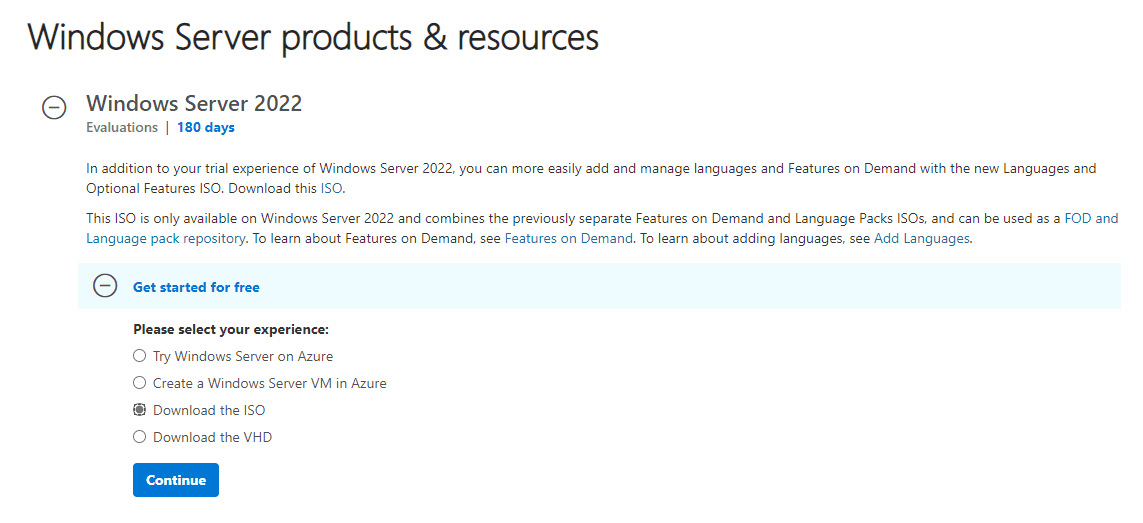Screen dimensions: 1143x523
Task: Click the Windows Server products & resources title
Action: coord(313,37)
